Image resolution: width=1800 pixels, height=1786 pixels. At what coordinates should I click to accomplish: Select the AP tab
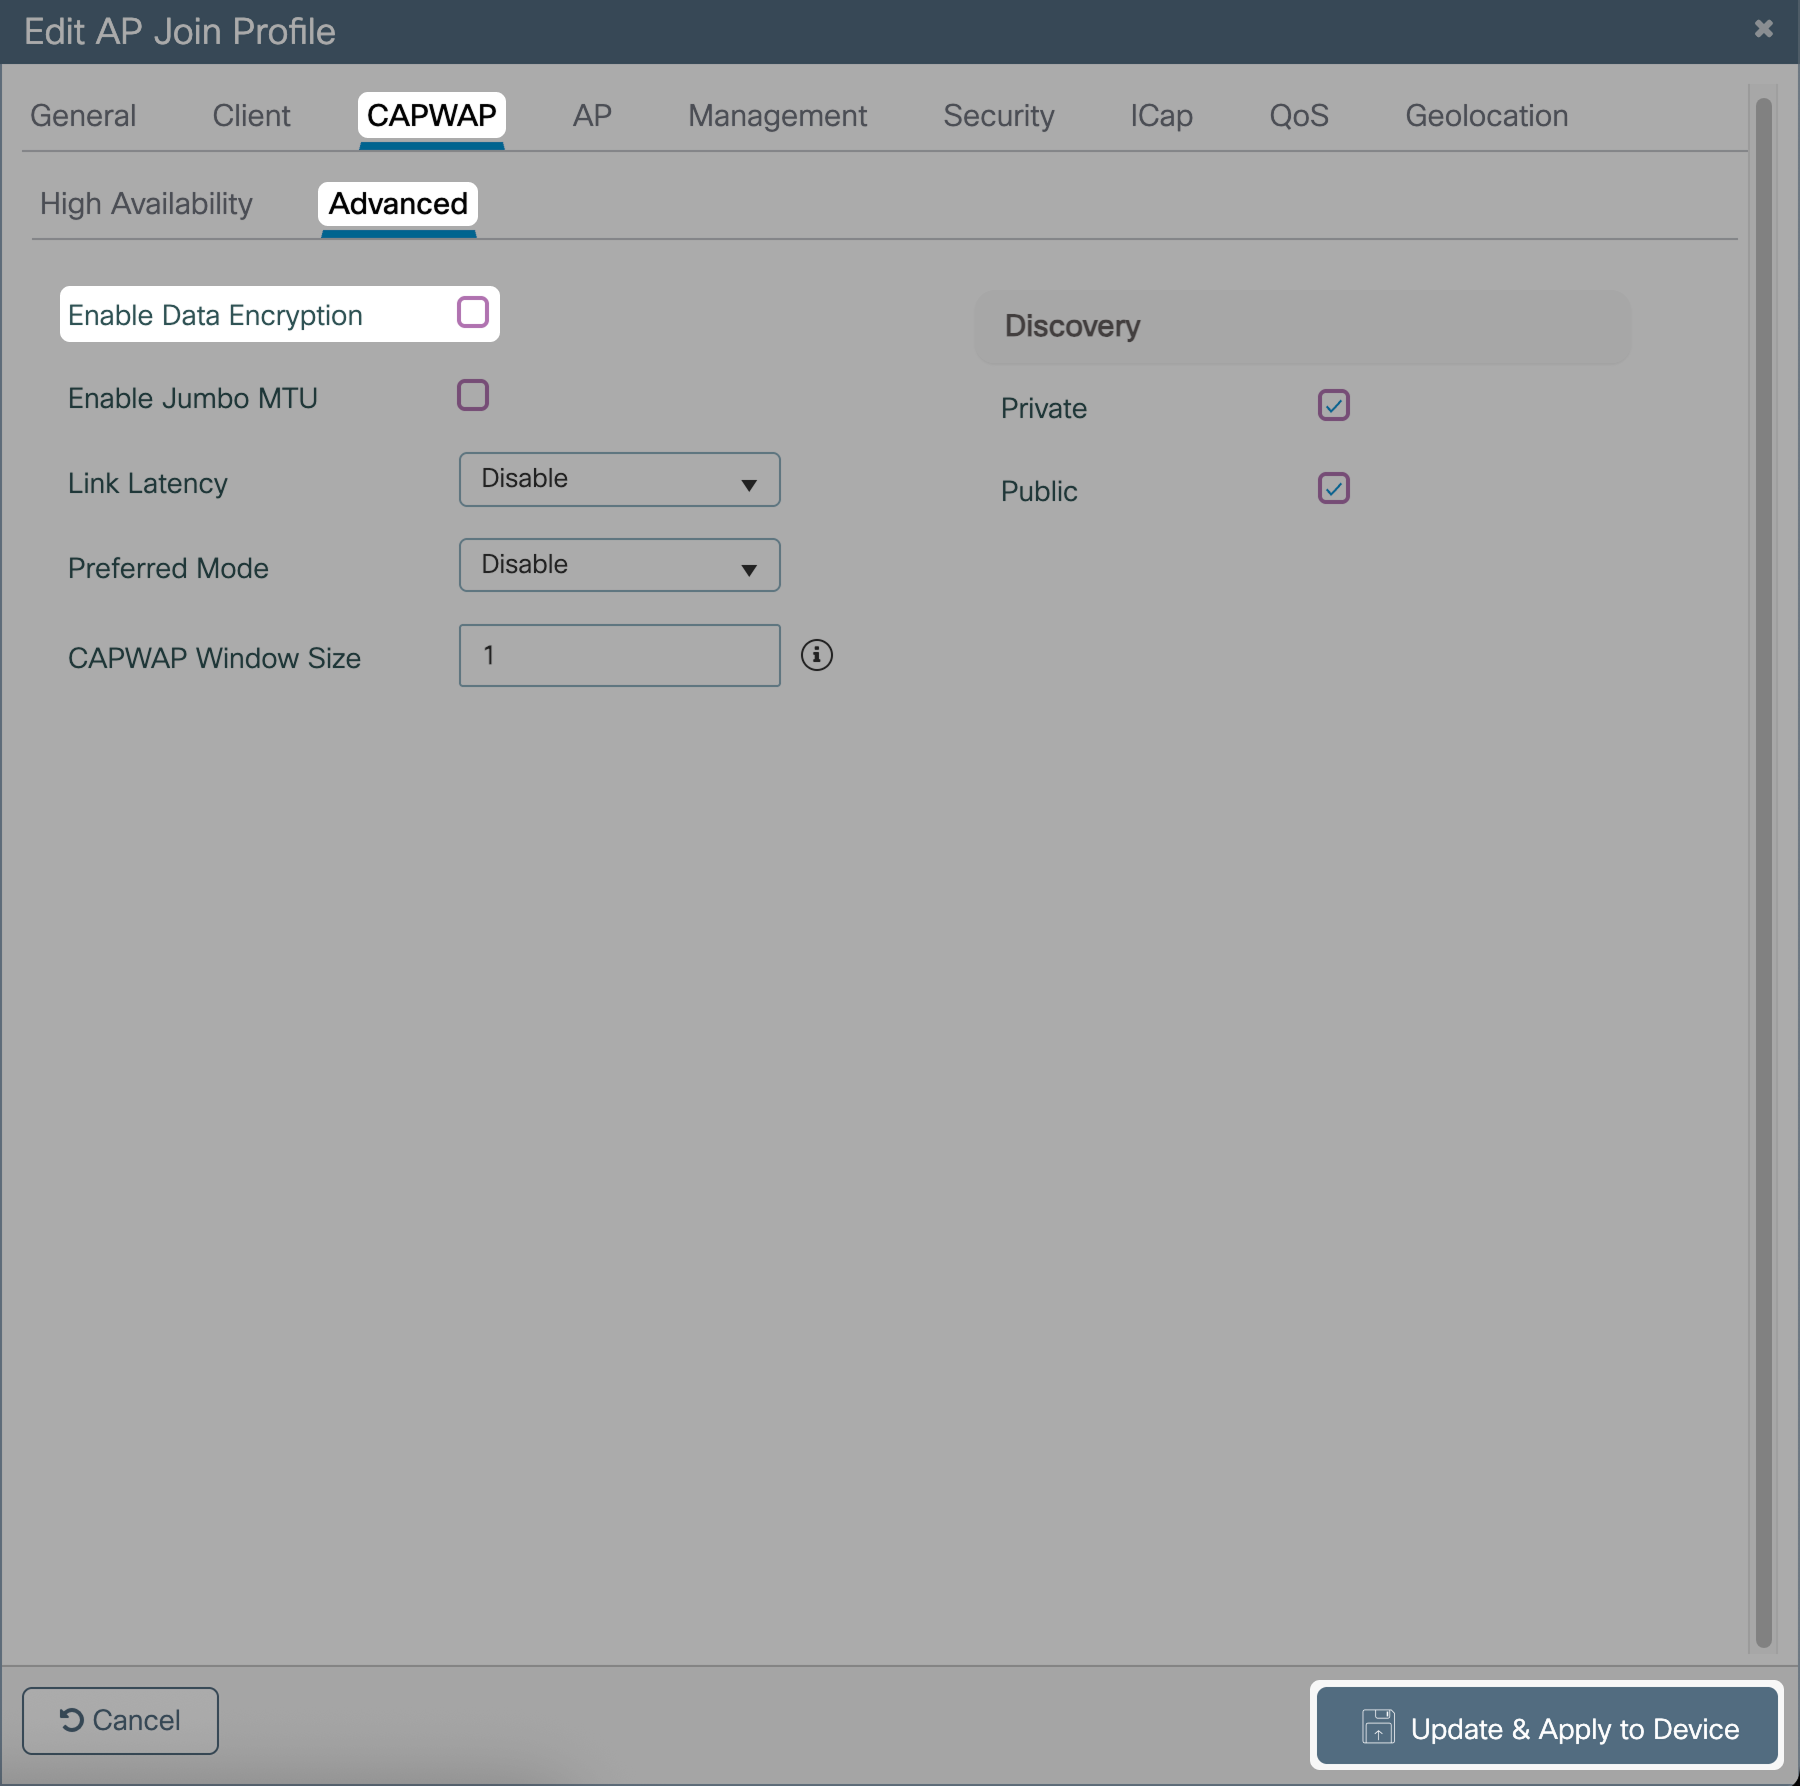pos(592,116)
